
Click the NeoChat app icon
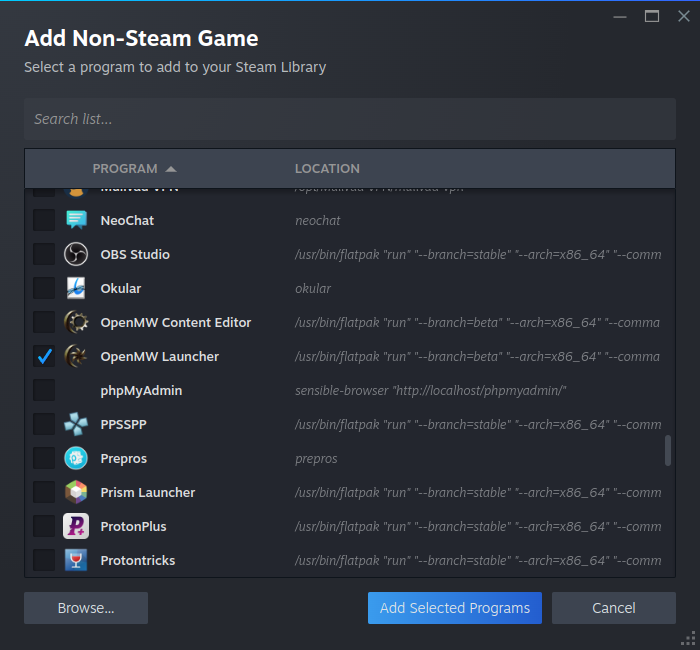(76, 220)
